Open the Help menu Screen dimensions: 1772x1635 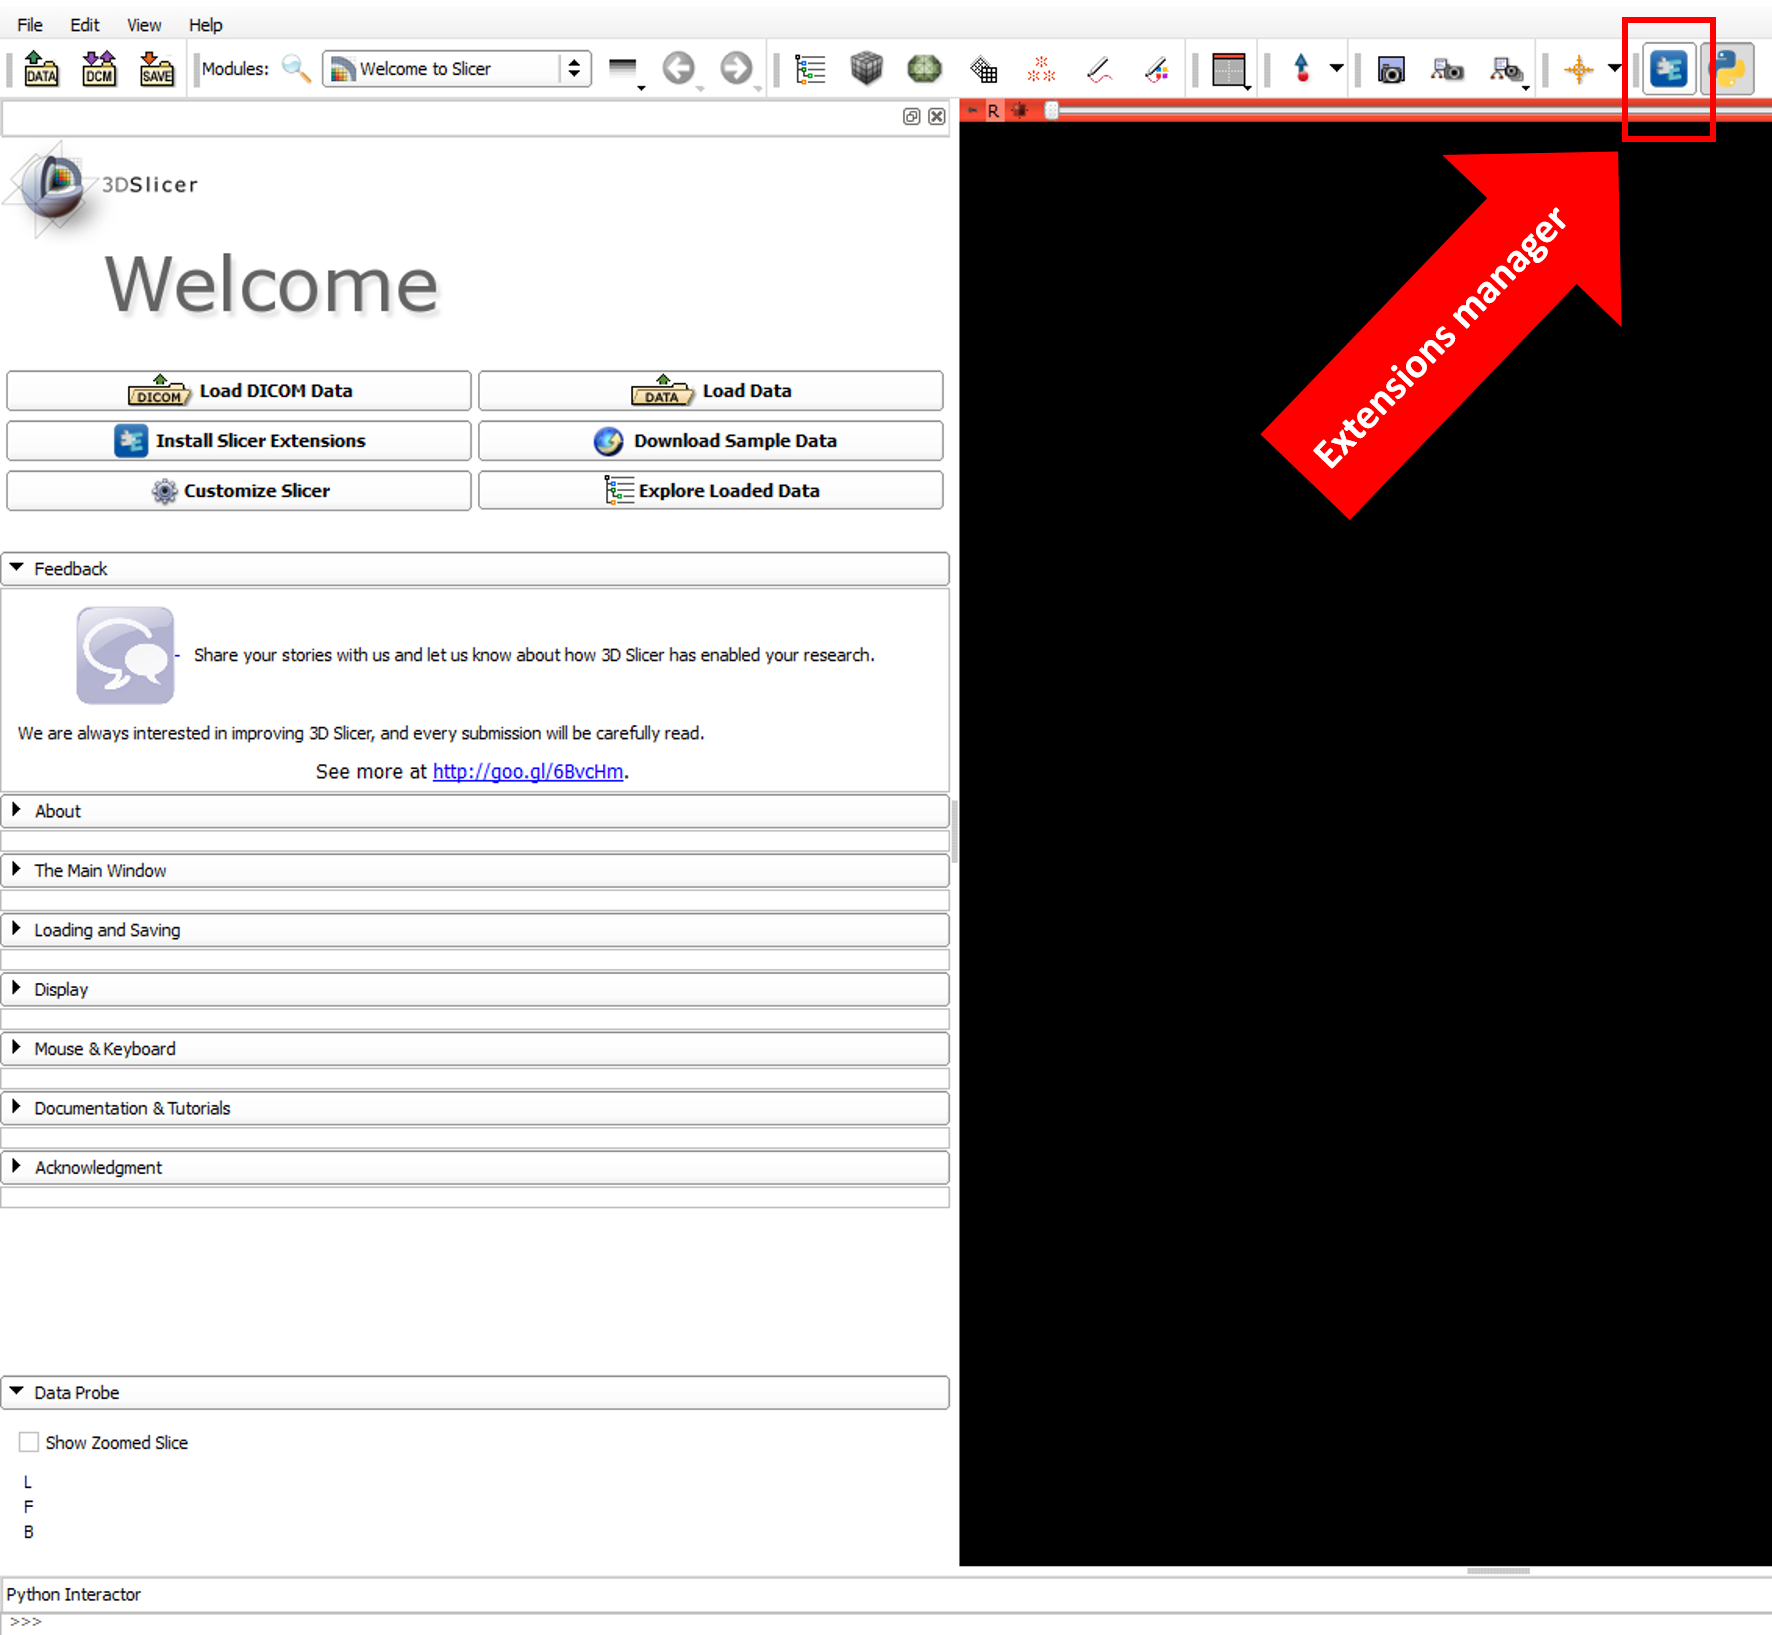point(206,25)
